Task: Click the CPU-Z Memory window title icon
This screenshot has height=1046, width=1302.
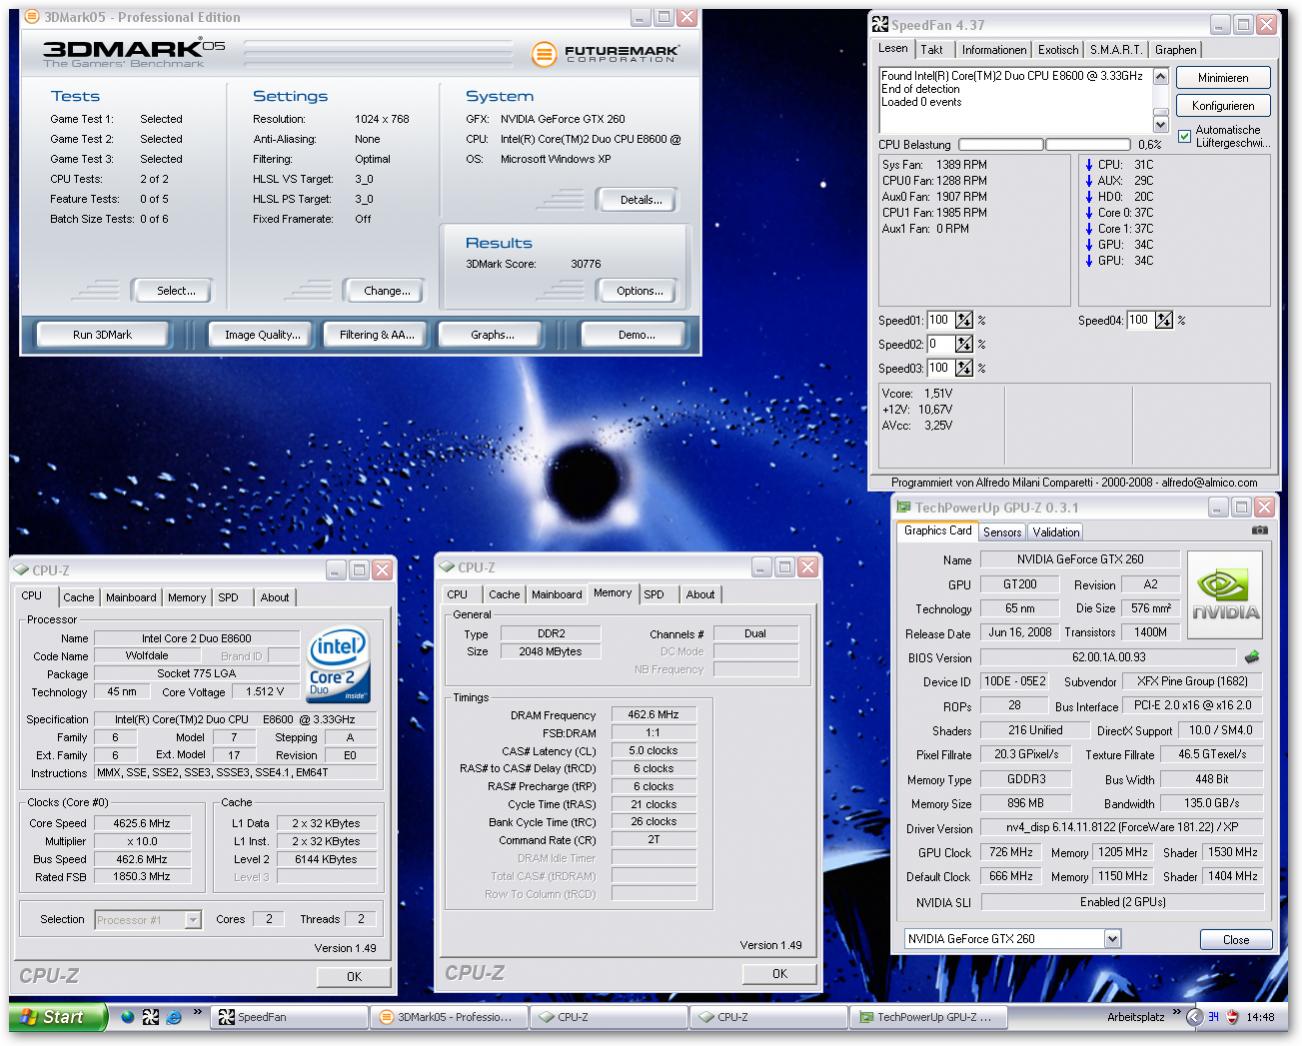Action: (447, 567)
